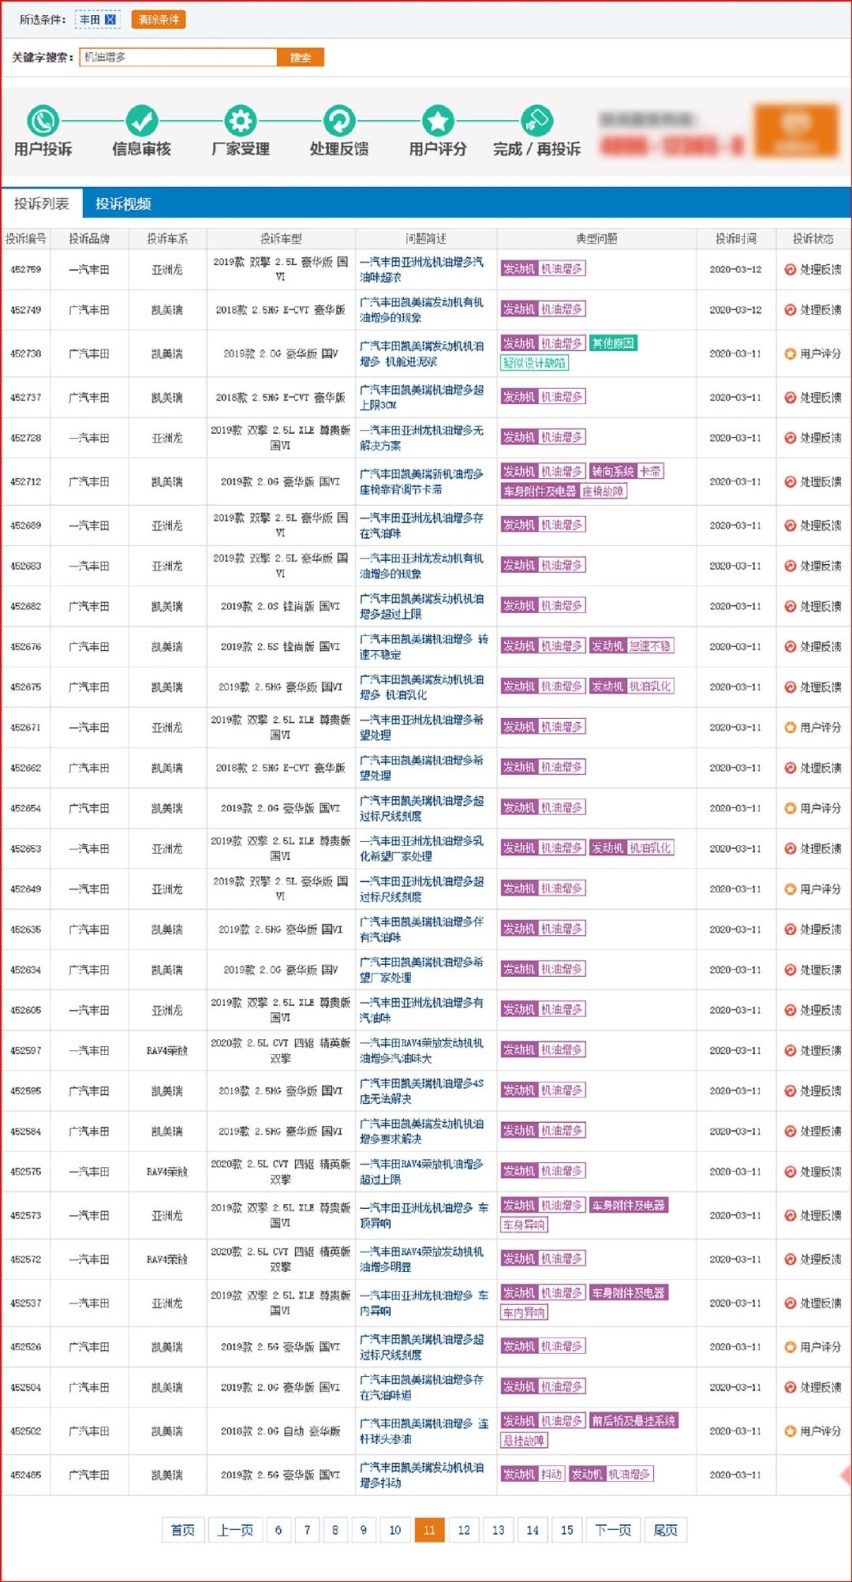Go to 首页 first page
Screen dimensions: 852x1582
[182, 1530]
